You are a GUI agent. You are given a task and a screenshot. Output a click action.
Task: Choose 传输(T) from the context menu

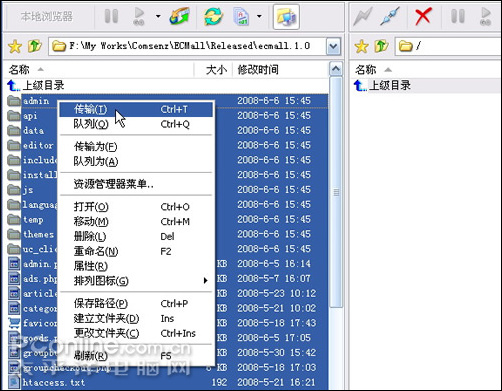pos(136,109)
